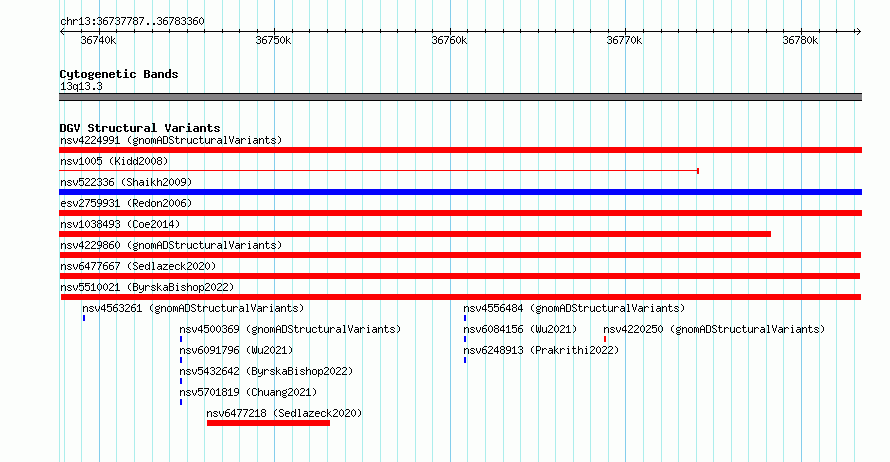
Task: Select the short red nsv6477218 bar
Action: tap(268, 423)
